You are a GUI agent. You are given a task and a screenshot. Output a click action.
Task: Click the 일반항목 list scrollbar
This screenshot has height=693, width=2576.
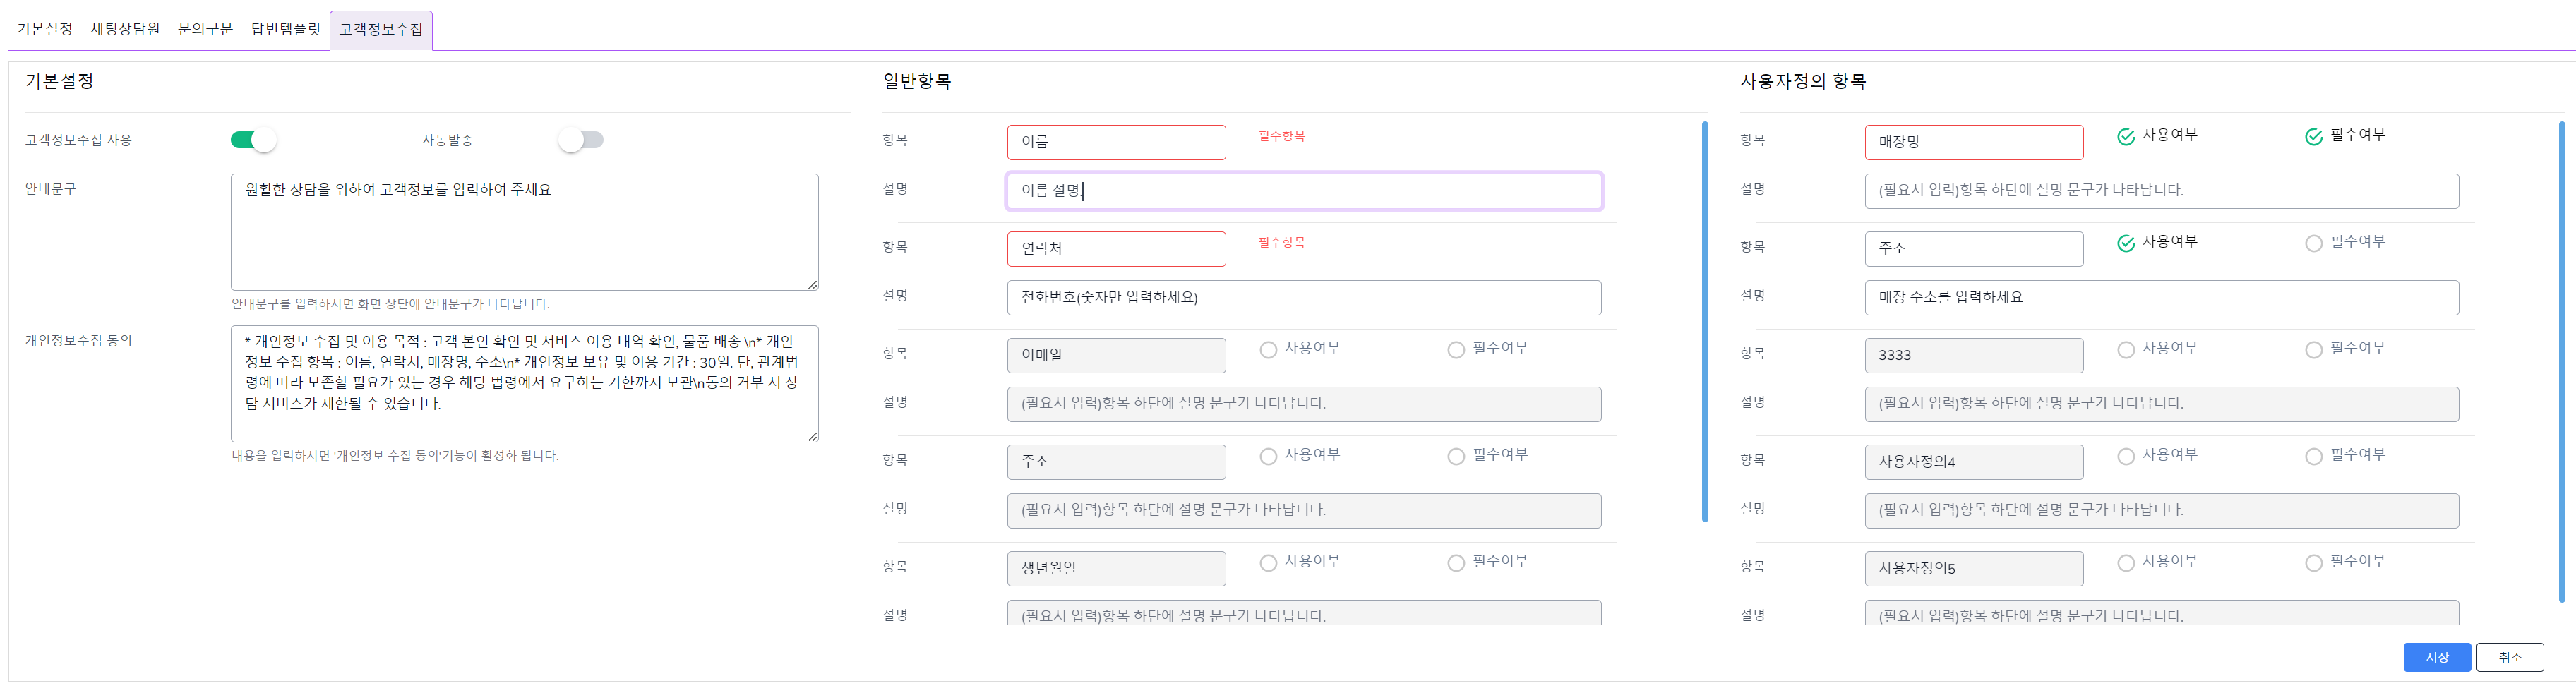tap(1705, 321)
